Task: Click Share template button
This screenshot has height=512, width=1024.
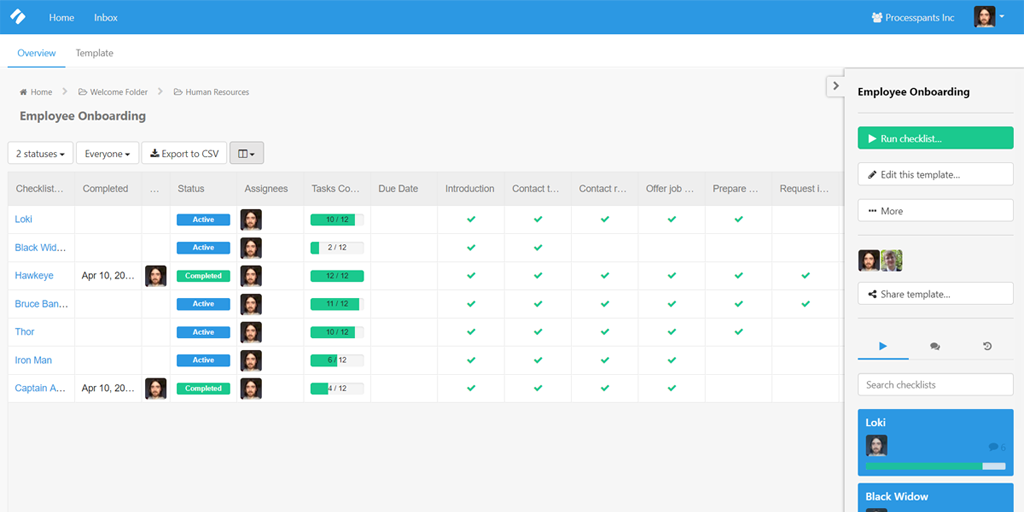Action: tap(935, 294)
